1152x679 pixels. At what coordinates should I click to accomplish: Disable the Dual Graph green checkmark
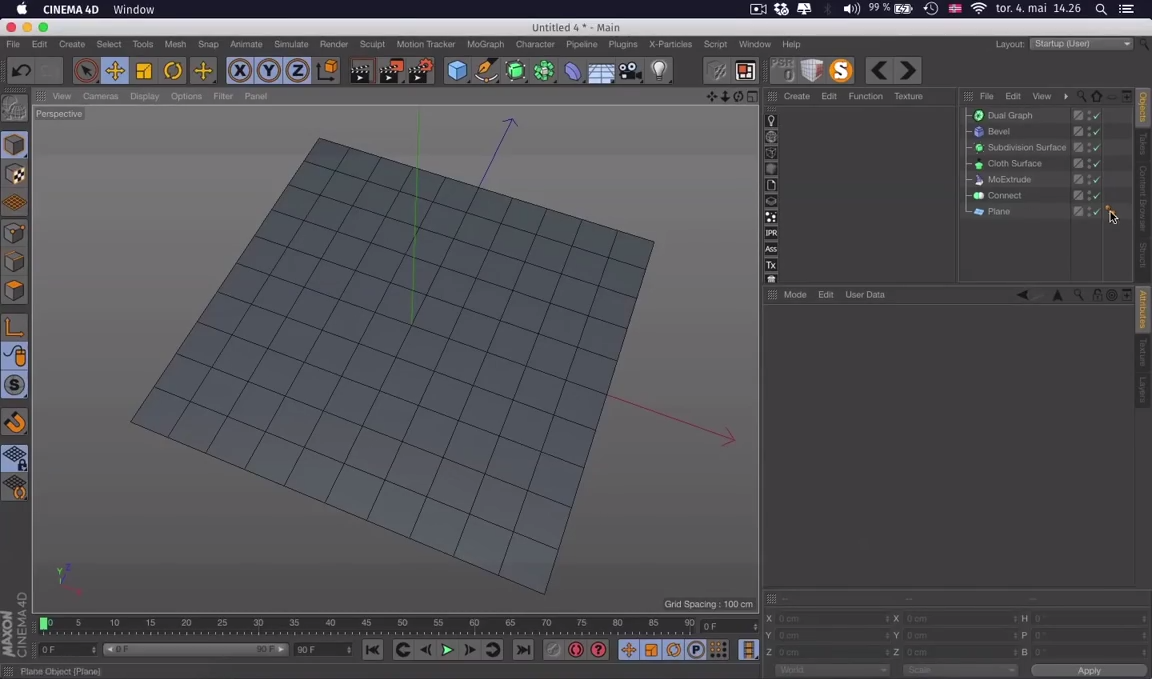point(1097,115)
